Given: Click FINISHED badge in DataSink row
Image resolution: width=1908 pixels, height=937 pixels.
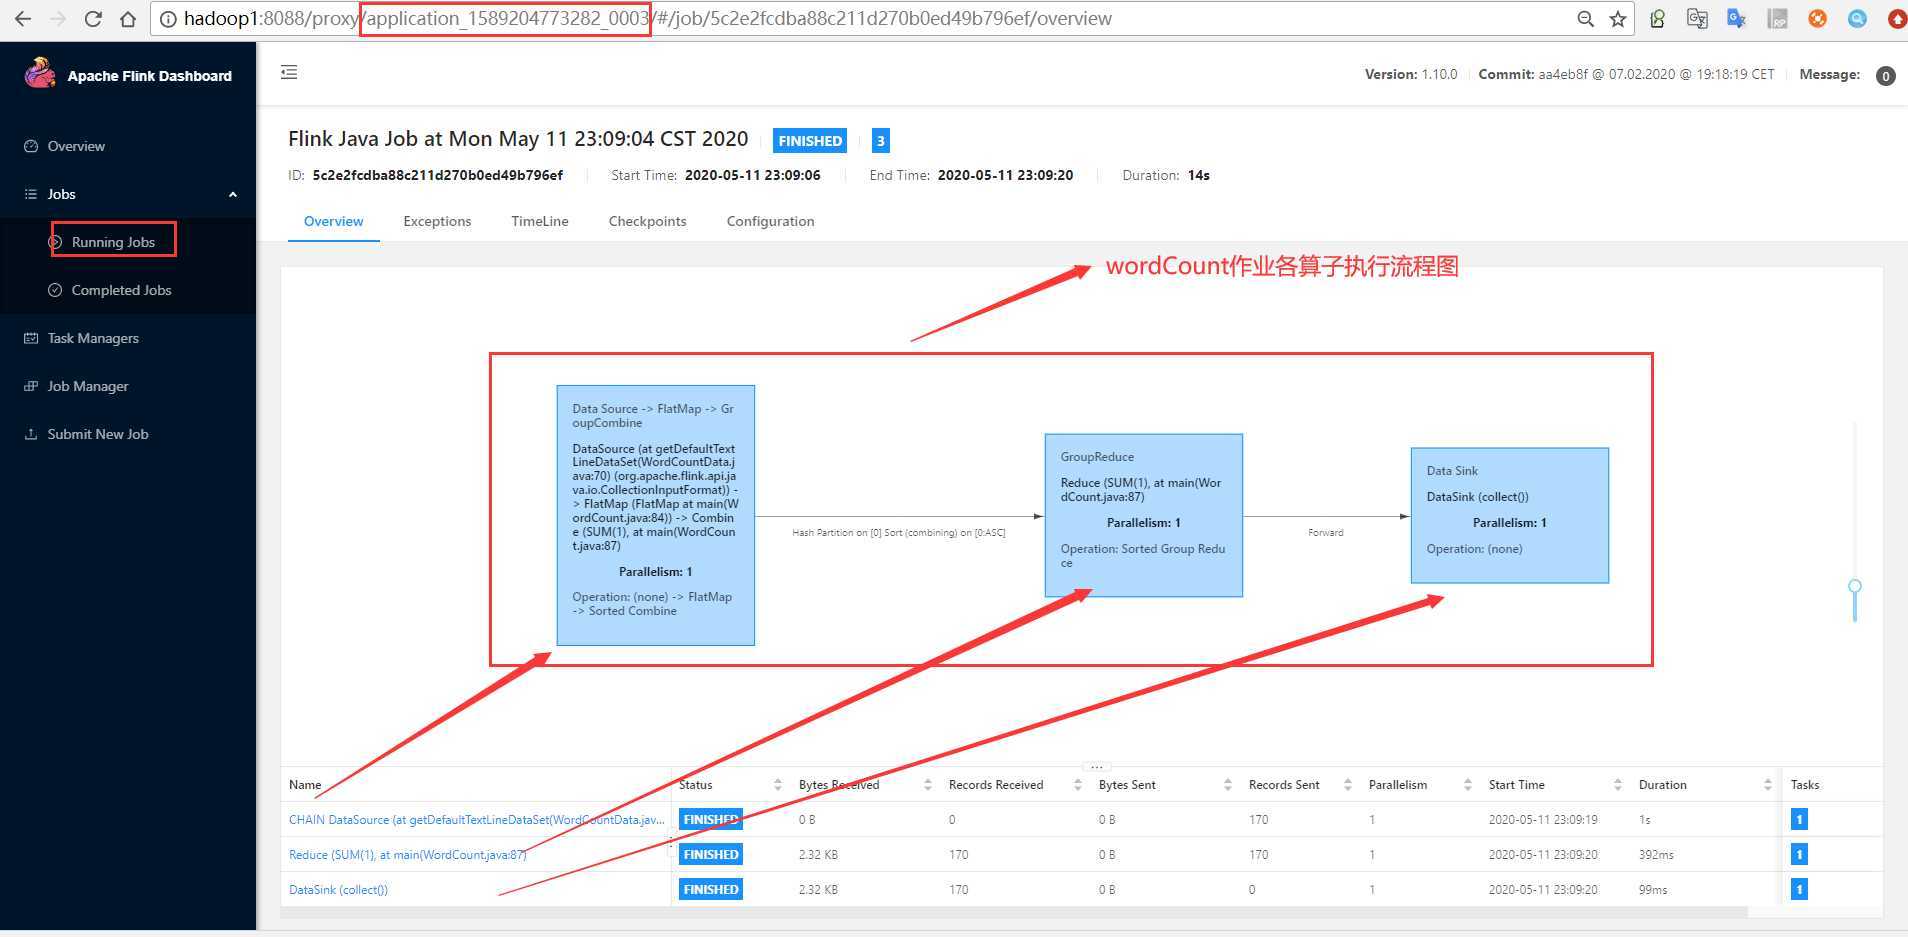Looking at the screenshot, I should 710,890.
